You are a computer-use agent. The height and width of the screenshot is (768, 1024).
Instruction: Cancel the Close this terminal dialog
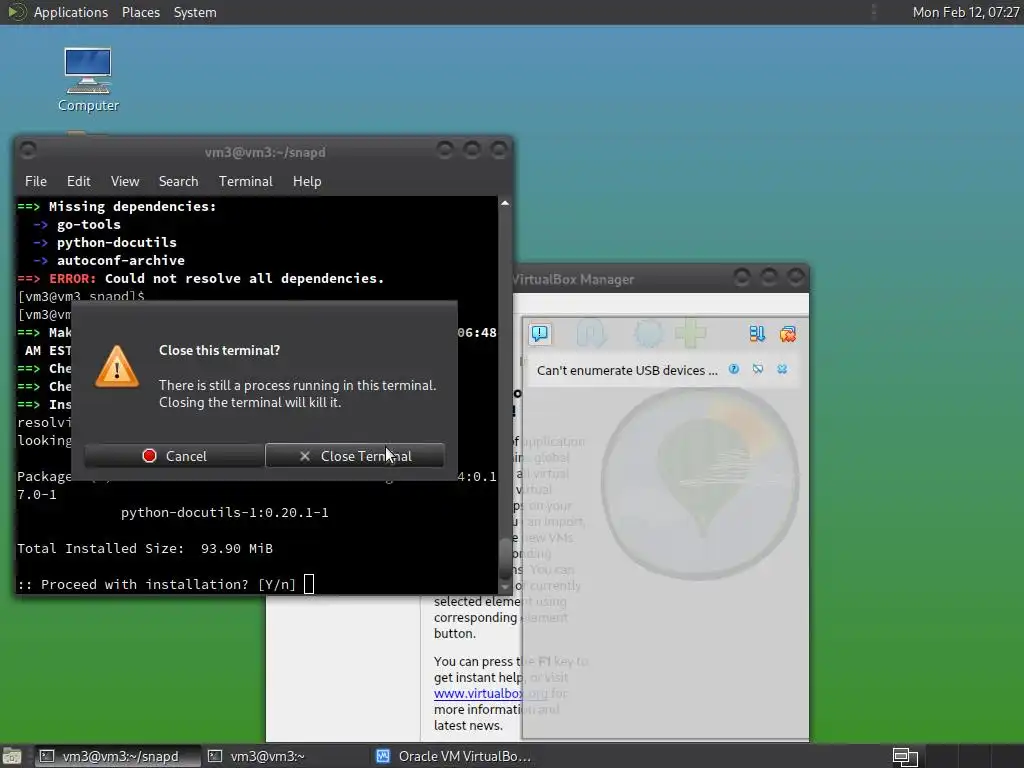click(174, 456)
